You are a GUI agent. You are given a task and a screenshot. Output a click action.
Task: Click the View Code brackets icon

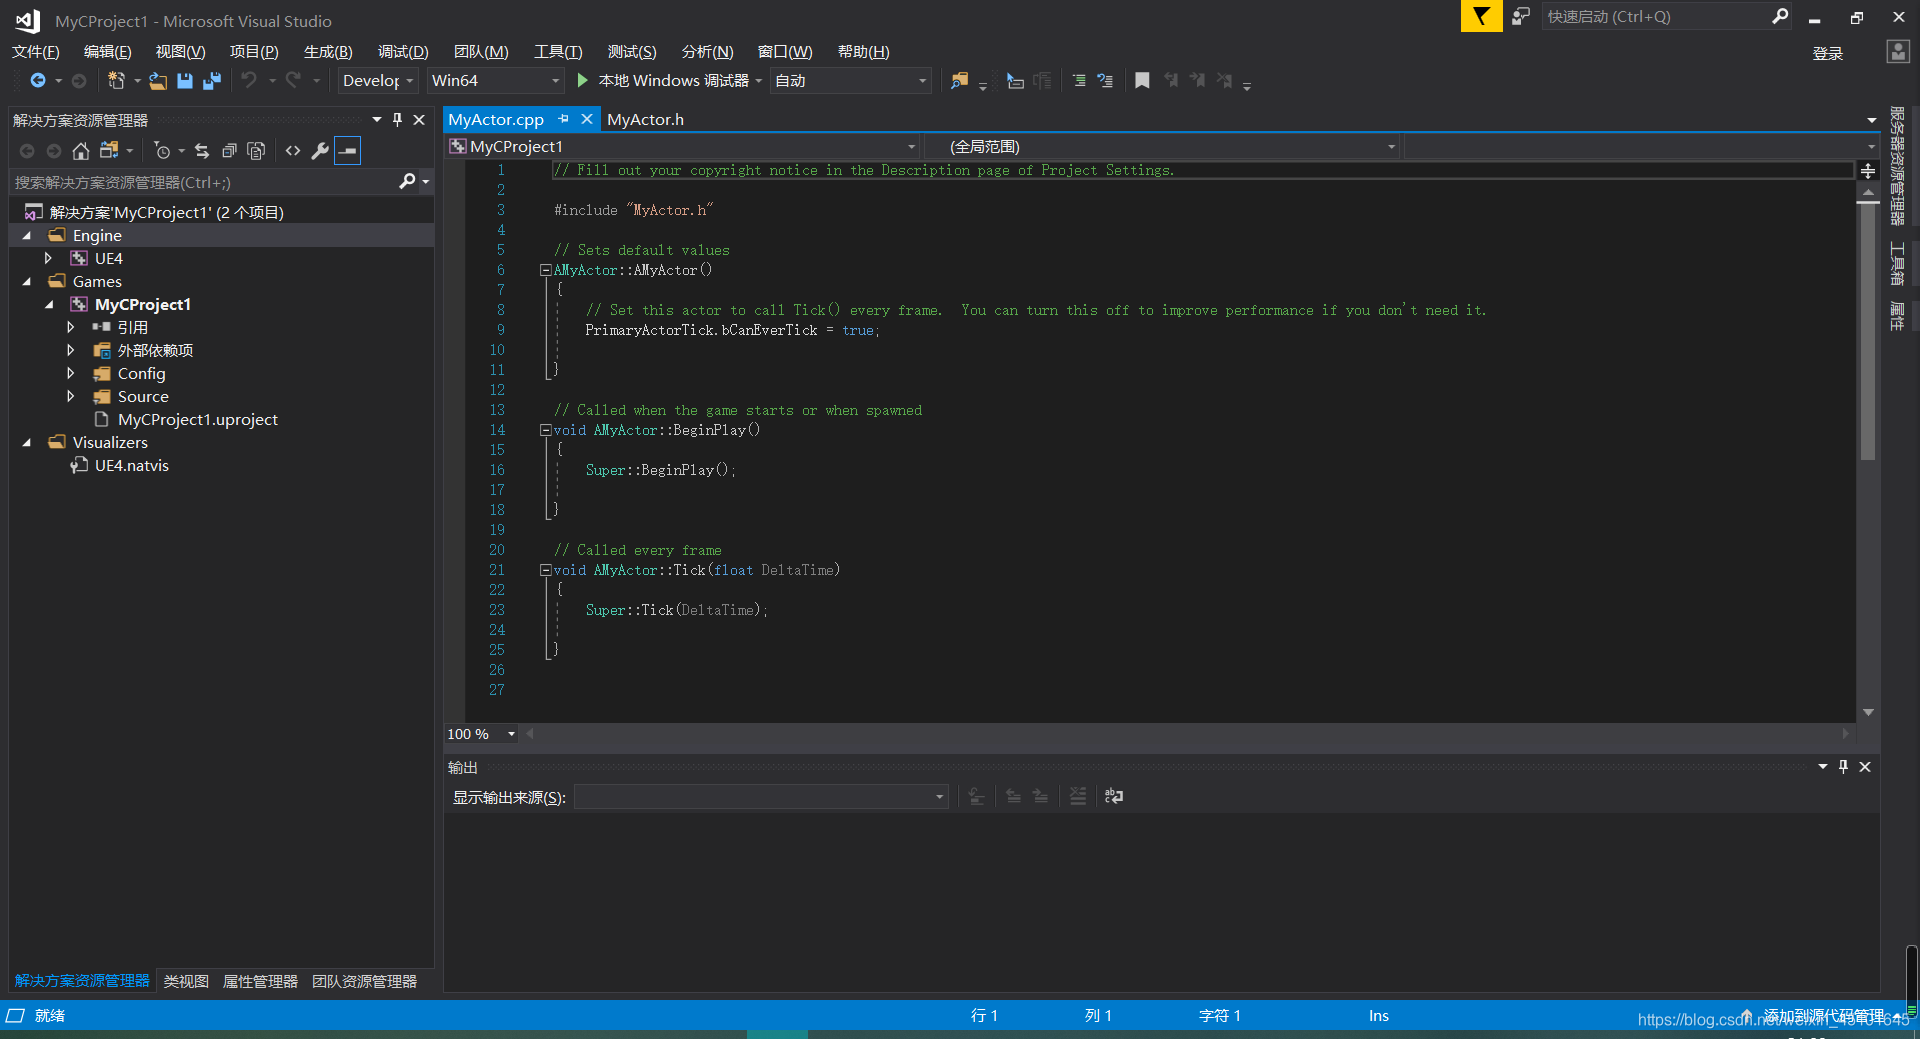click(x=293, y=151)
